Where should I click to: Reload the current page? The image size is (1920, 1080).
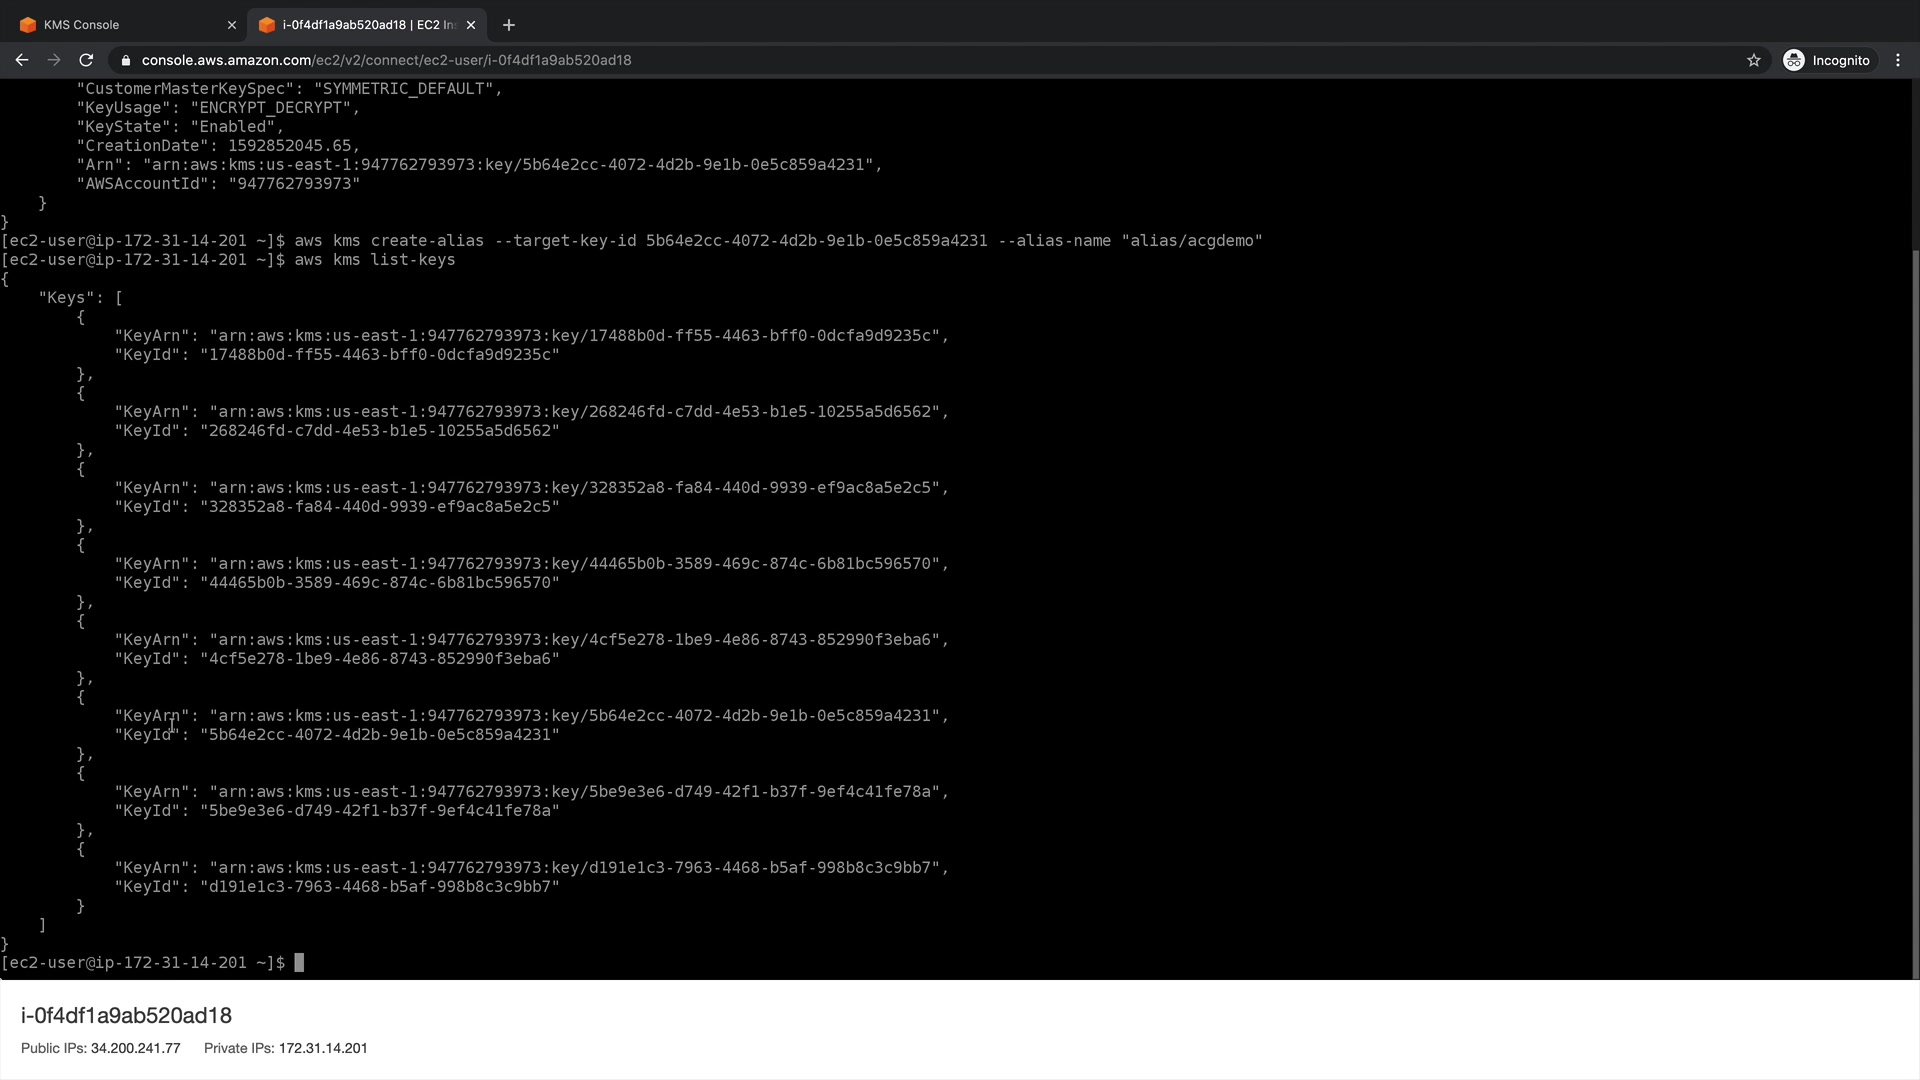[86, 60]
